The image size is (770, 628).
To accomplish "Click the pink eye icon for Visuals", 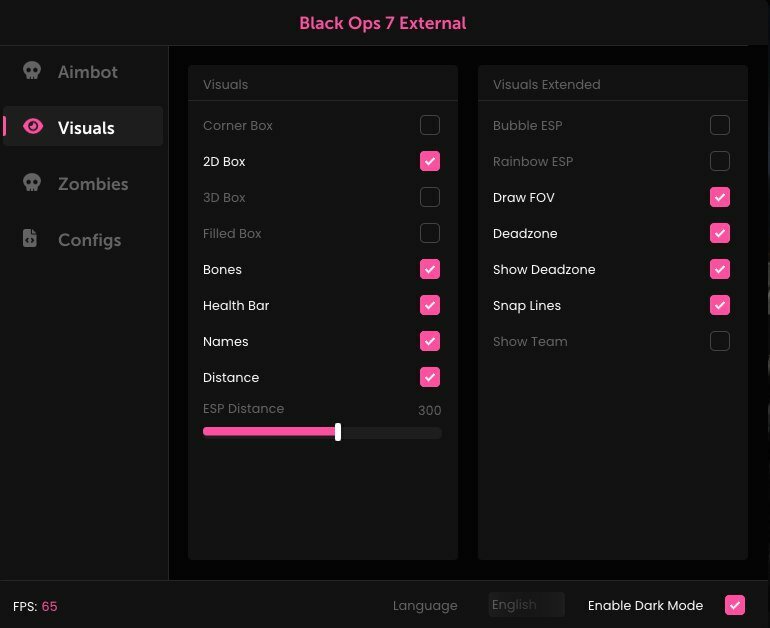I will click(33, 127).
